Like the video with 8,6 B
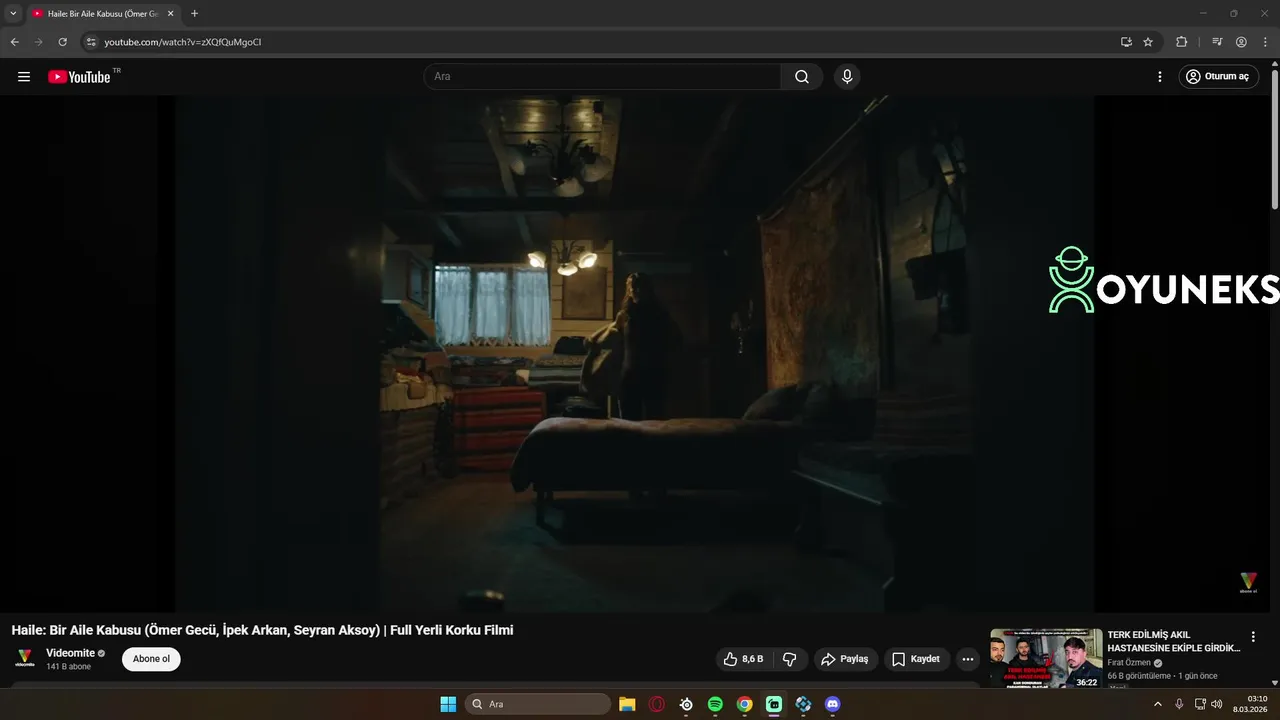The height and width of the screenshot is (720, 1280). click(742, 659)
